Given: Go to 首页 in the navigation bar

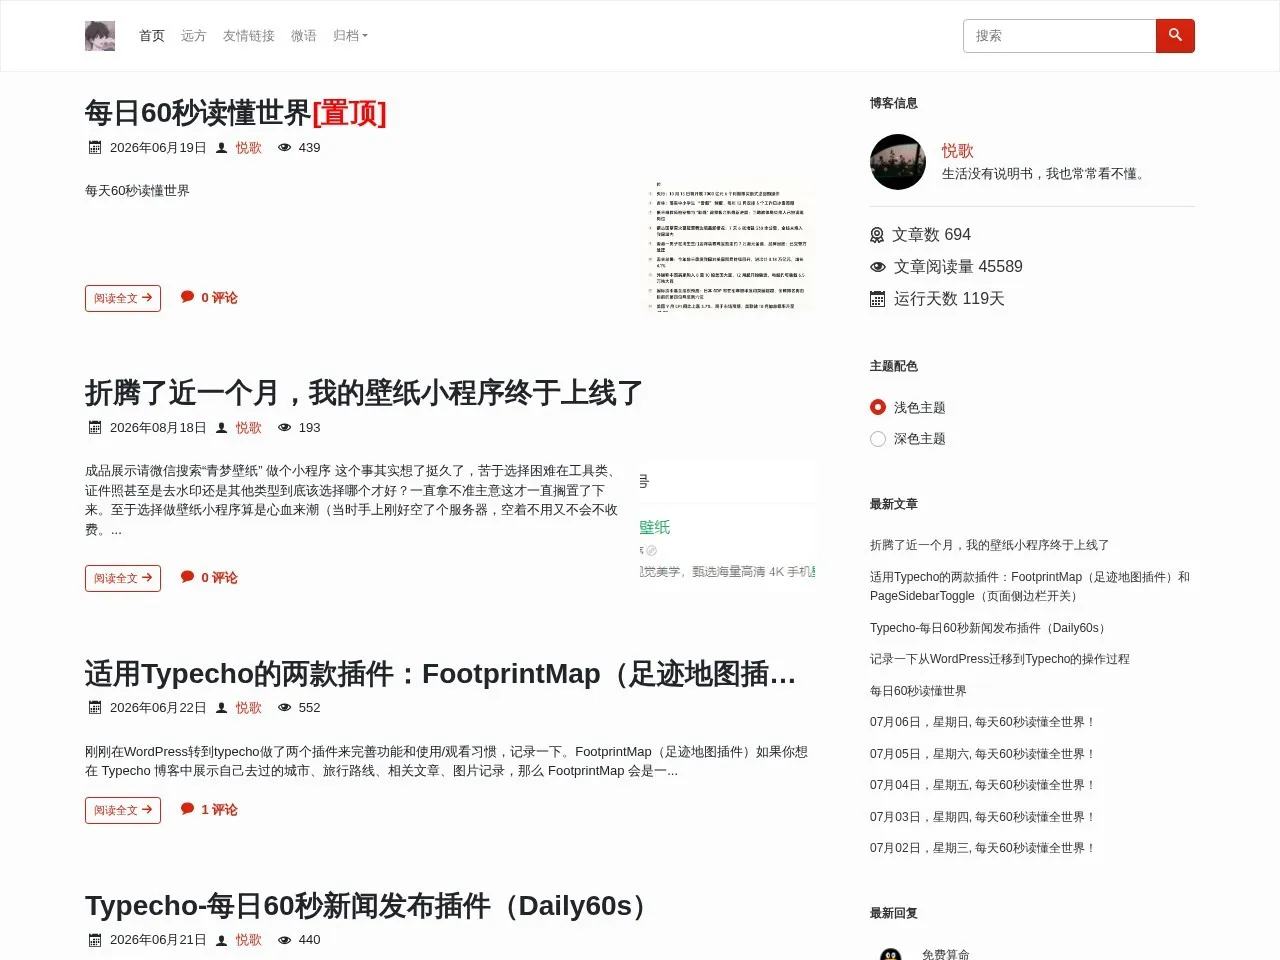Looking at the screenshot, I should pyautogui.click(x=152, y=36).
